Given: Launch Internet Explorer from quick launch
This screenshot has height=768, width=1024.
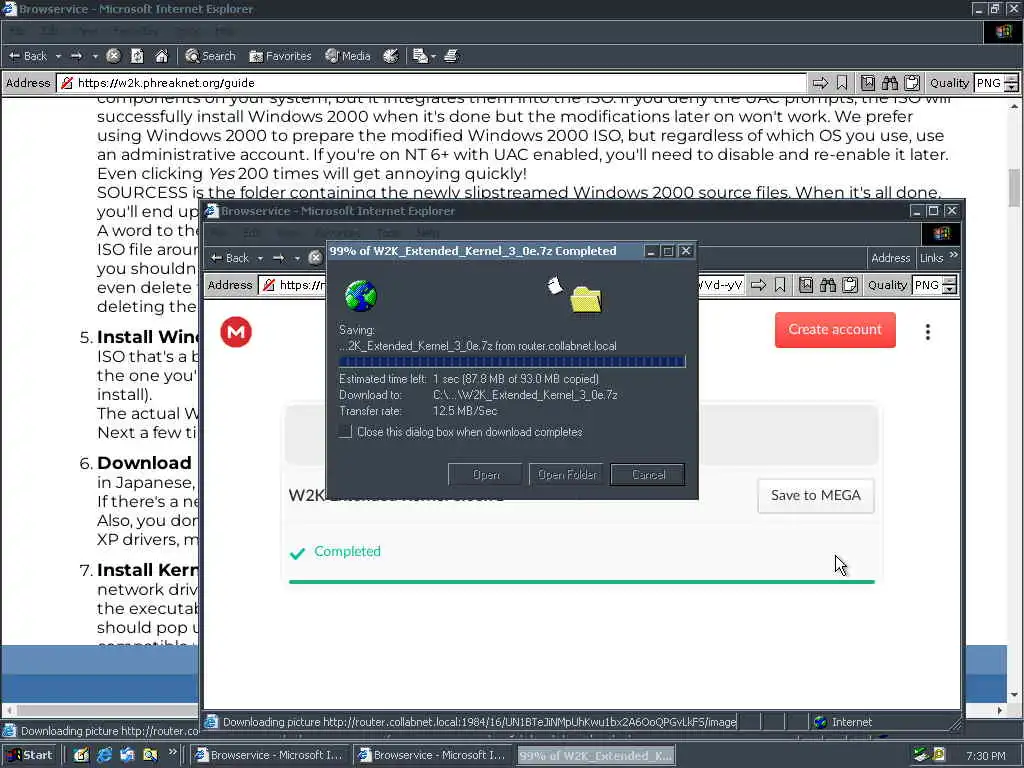Looking at the screenshot, I should (104, 755).
